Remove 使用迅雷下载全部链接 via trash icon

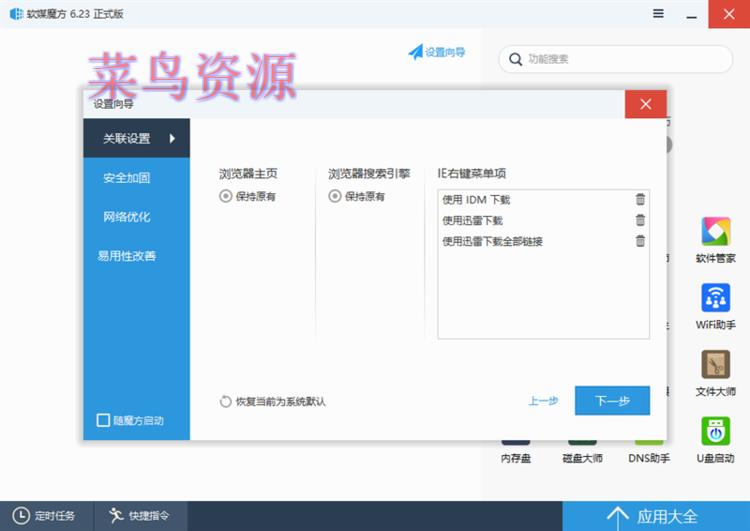(x=640, y=241)
